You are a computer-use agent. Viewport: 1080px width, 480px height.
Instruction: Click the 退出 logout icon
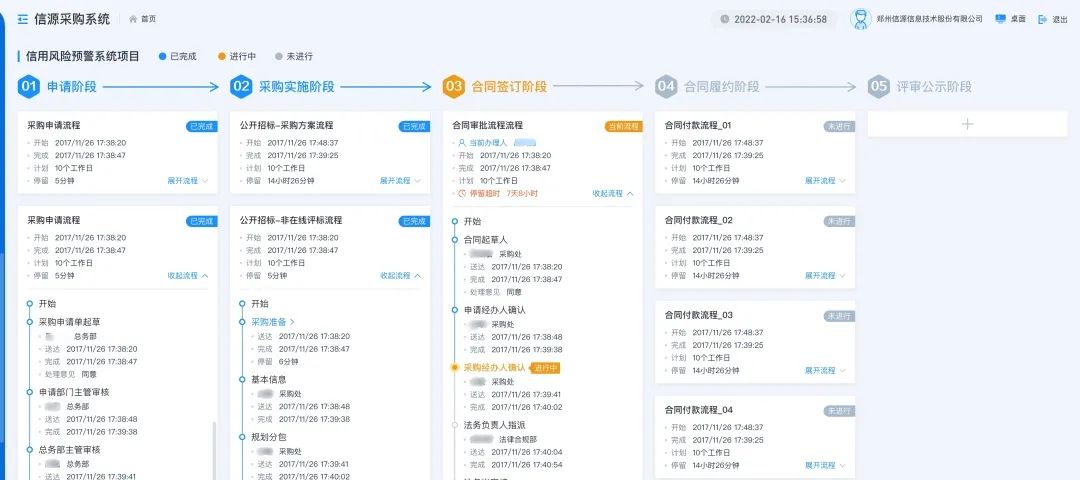[x=1042, y=19]
